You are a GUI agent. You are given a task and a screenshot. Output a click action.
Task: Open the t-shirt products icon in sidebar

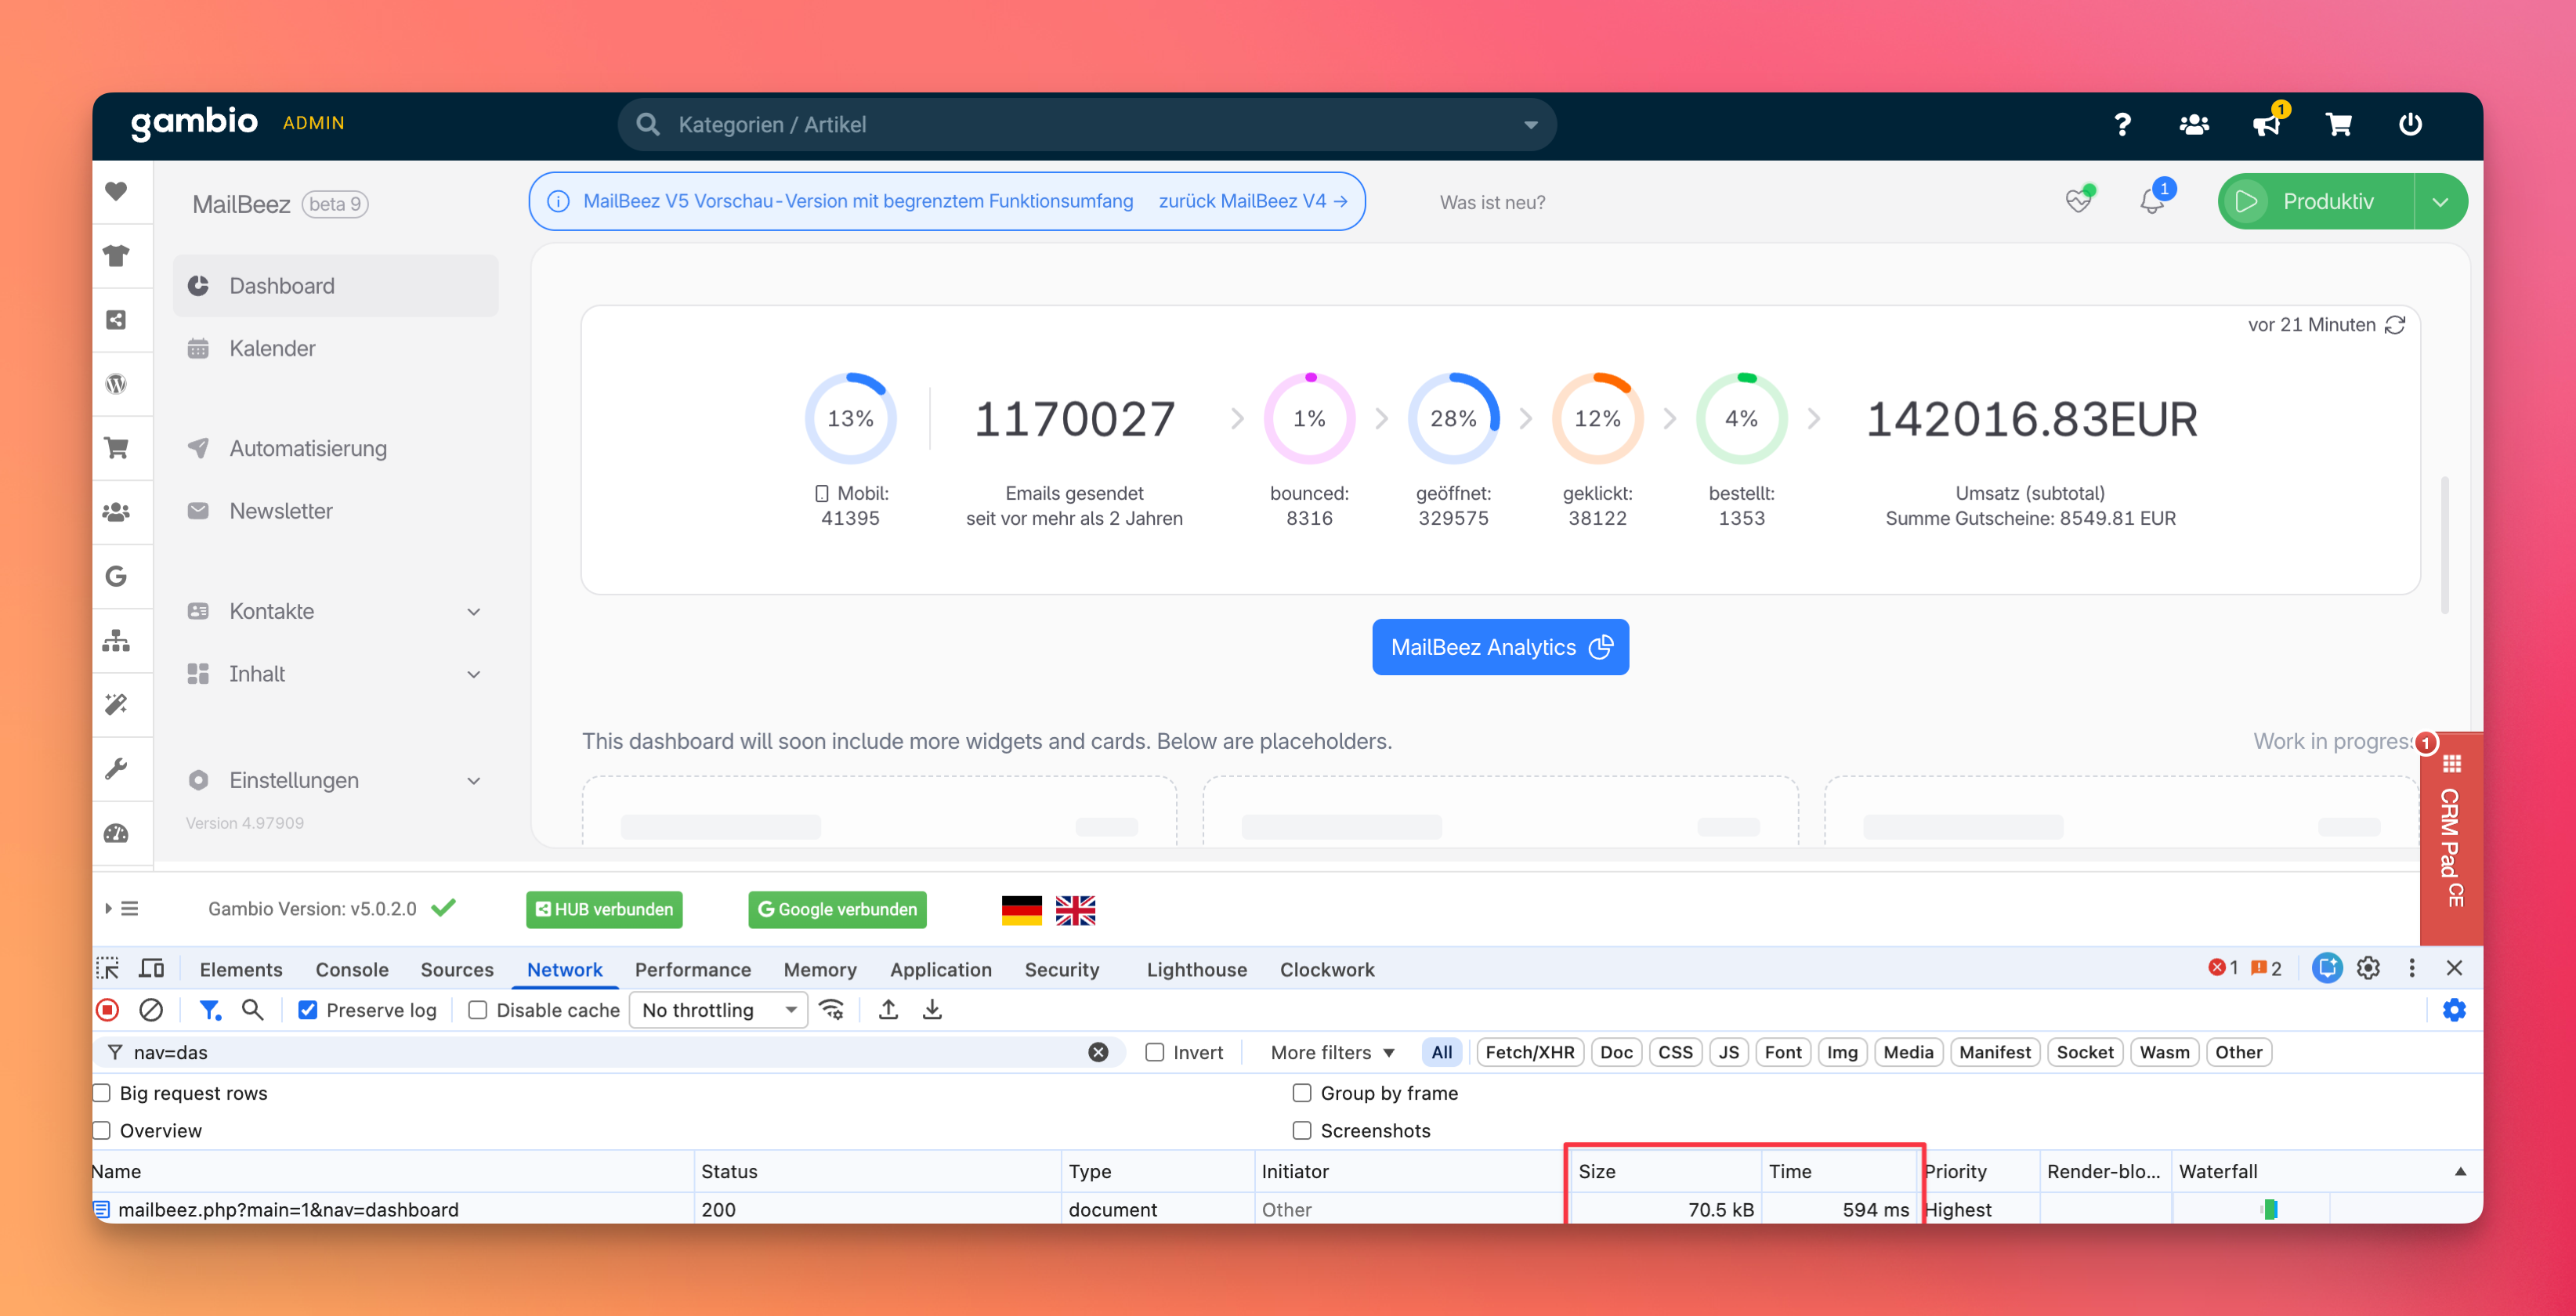click(x=116, y=255)
